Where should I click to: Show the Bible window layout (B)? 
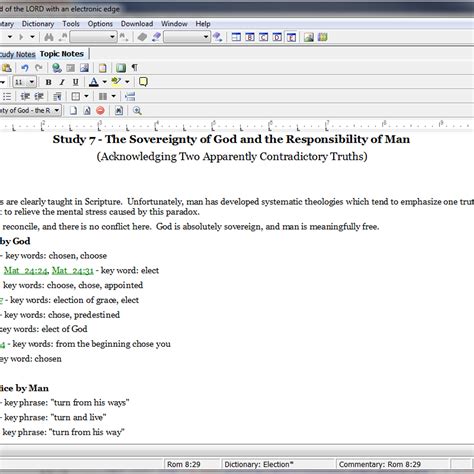pos(250,37)
